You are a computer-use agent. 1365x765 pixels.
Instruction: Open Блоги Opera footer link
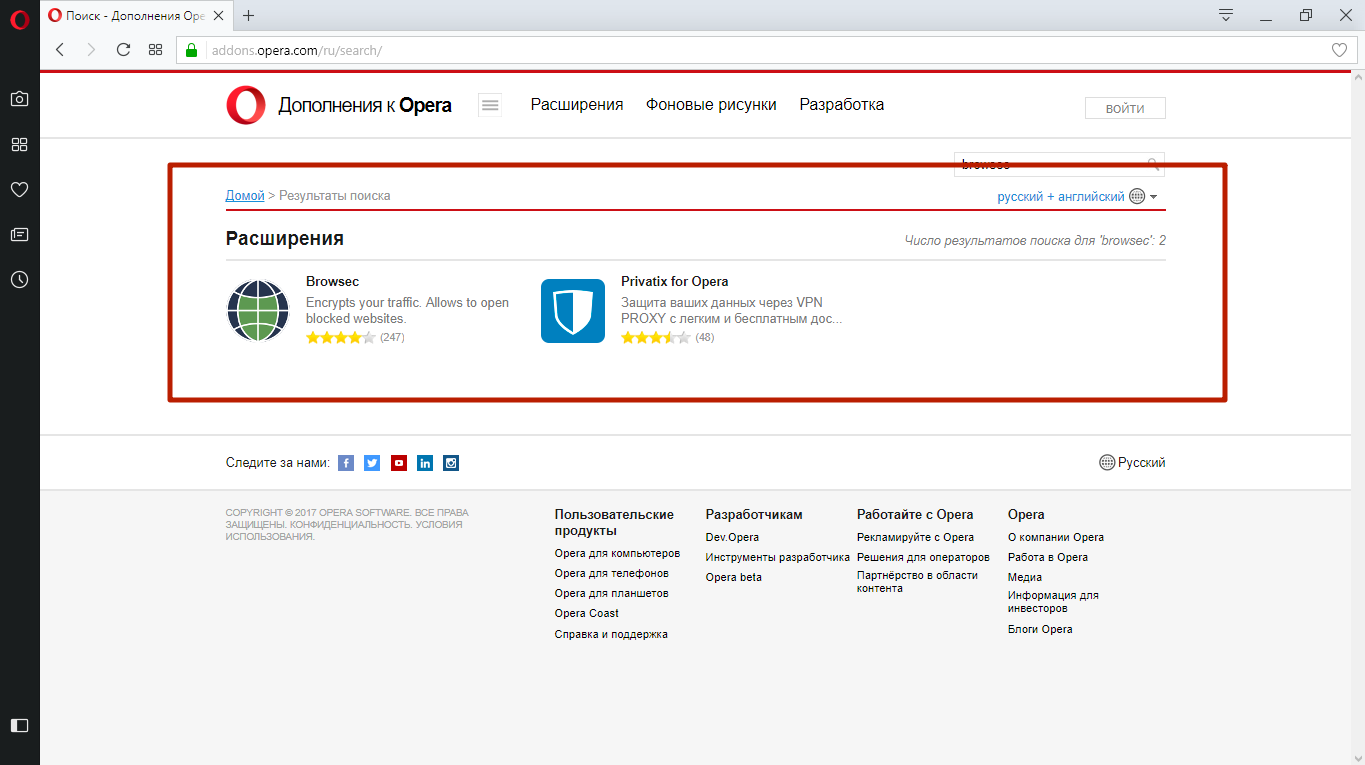(x=1040, y=630)
